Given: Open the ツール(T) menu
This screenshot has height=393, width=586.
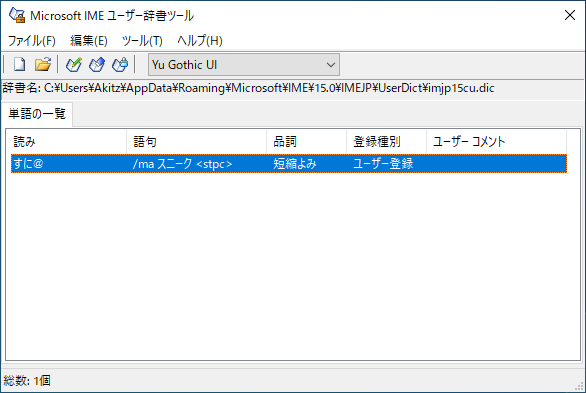Looking at the screenshot, I should click(x=142, y=40).
